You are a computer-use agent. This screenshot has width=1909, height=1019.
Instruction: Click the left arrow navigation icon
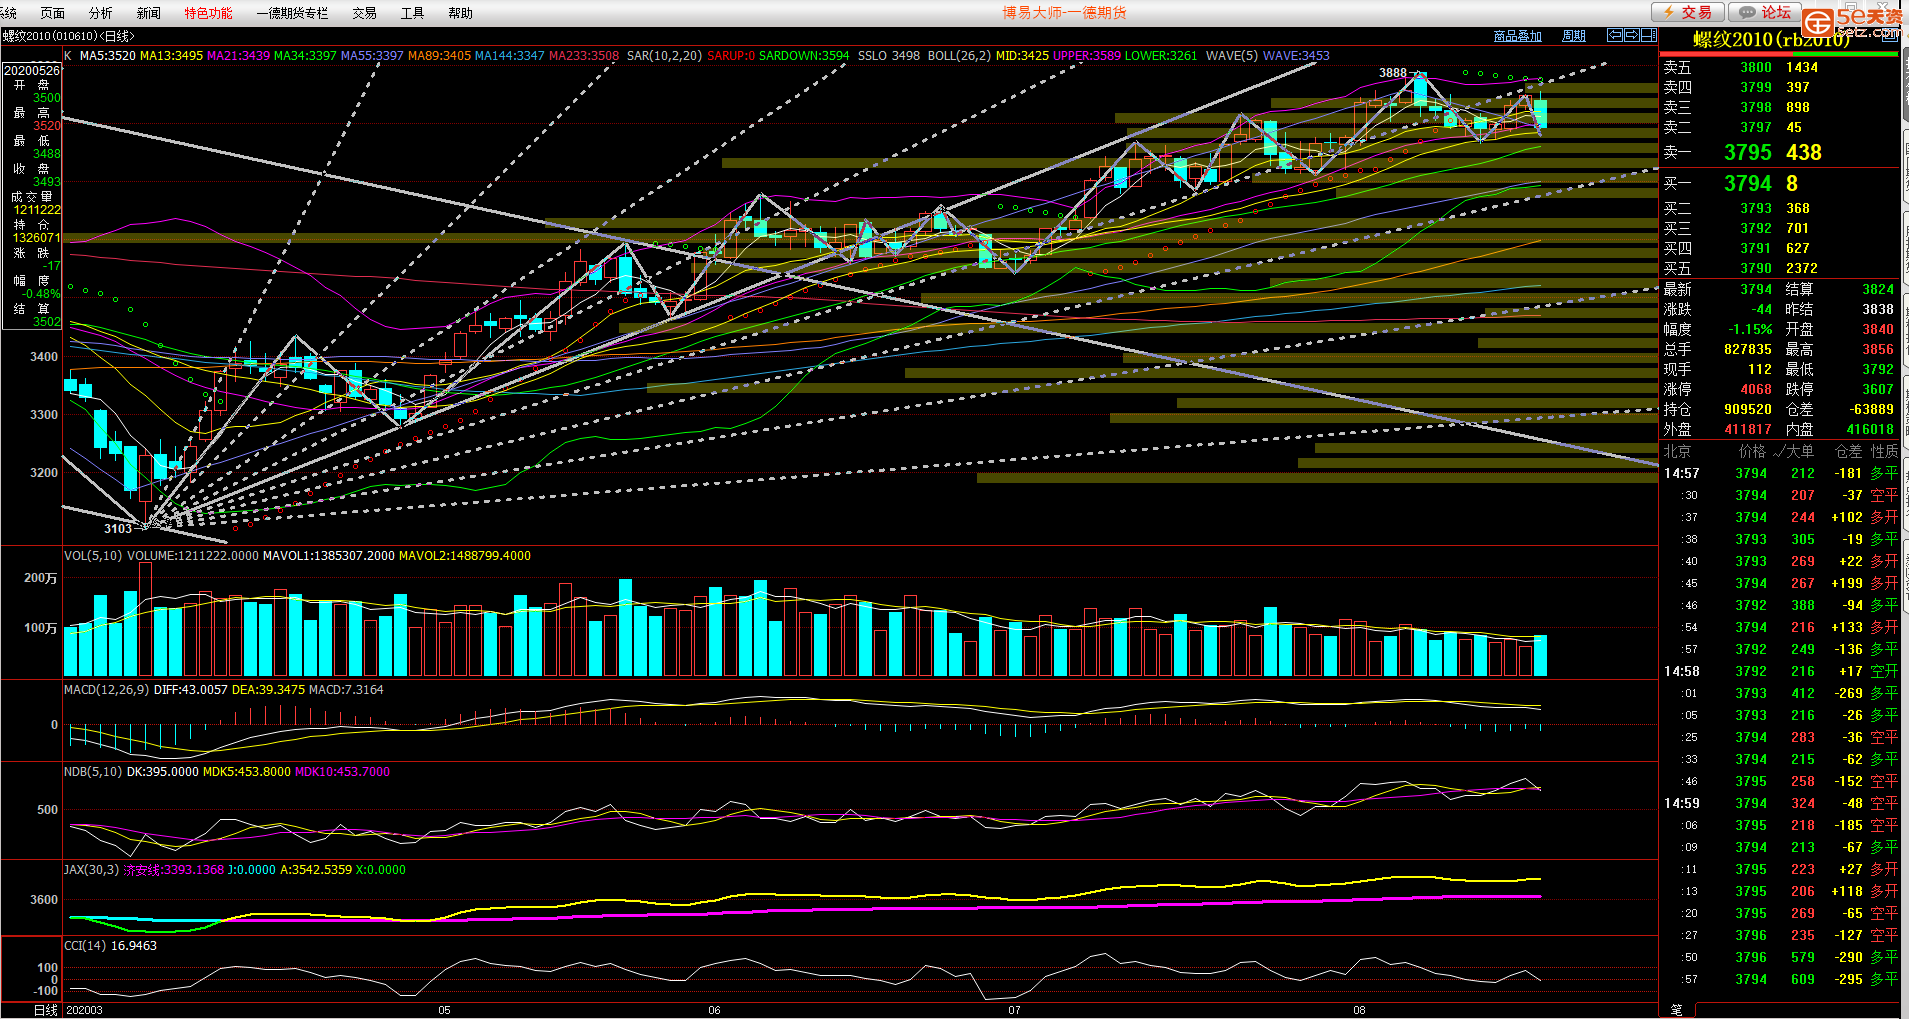point(1615,35)
